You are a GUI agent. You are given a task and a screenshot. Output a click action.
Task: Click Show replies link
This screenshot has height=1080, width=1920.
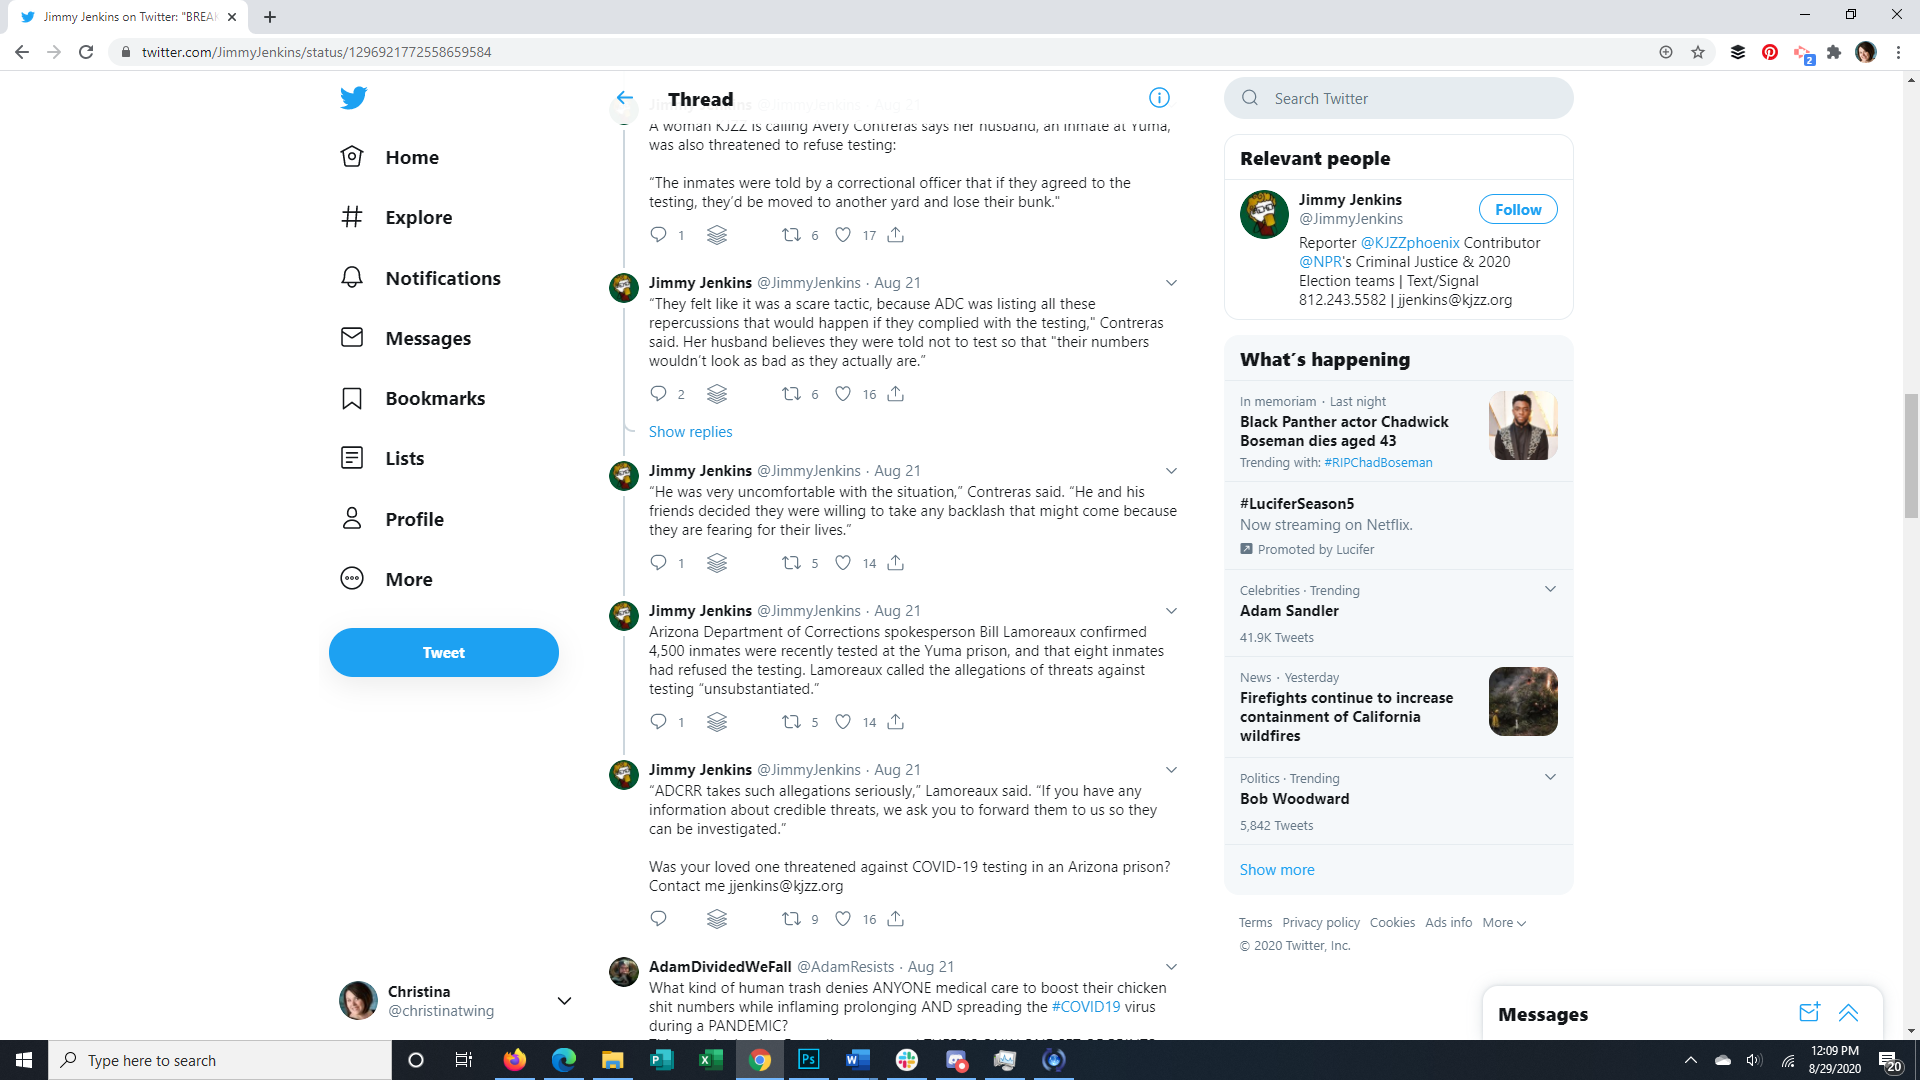click(690, 432)
